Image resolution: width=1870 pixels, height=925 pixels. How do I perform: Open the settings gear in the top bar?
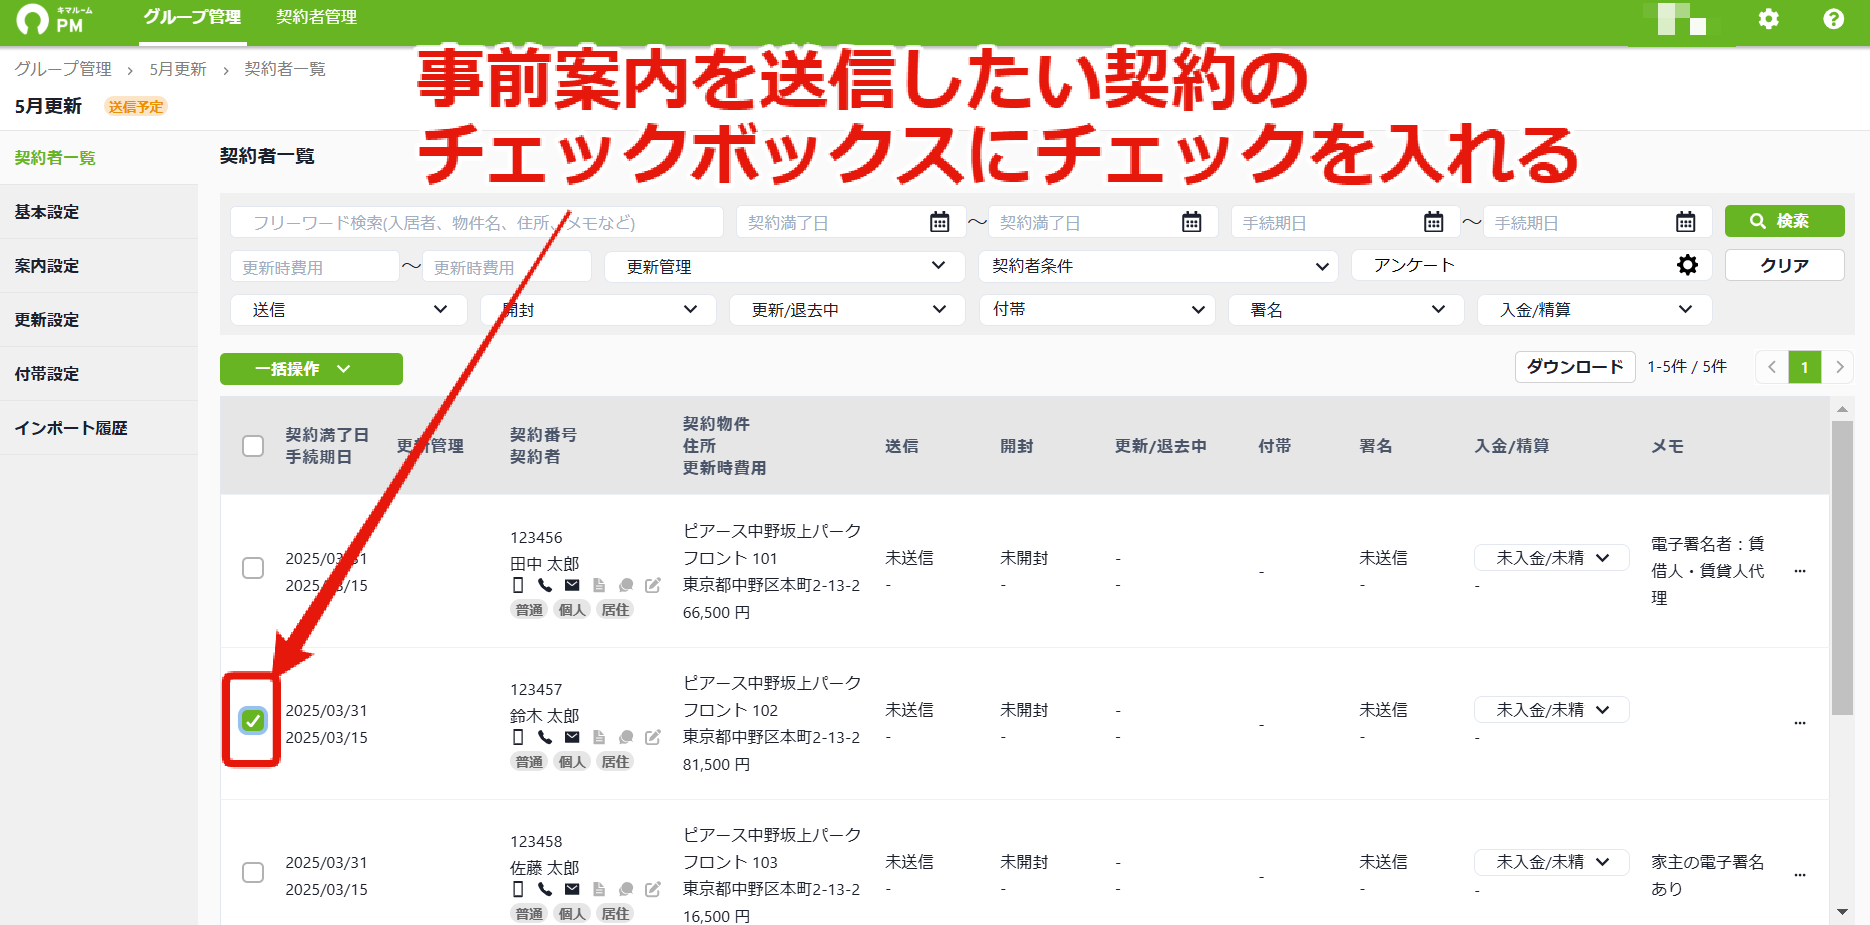(x=1768, y=19)
